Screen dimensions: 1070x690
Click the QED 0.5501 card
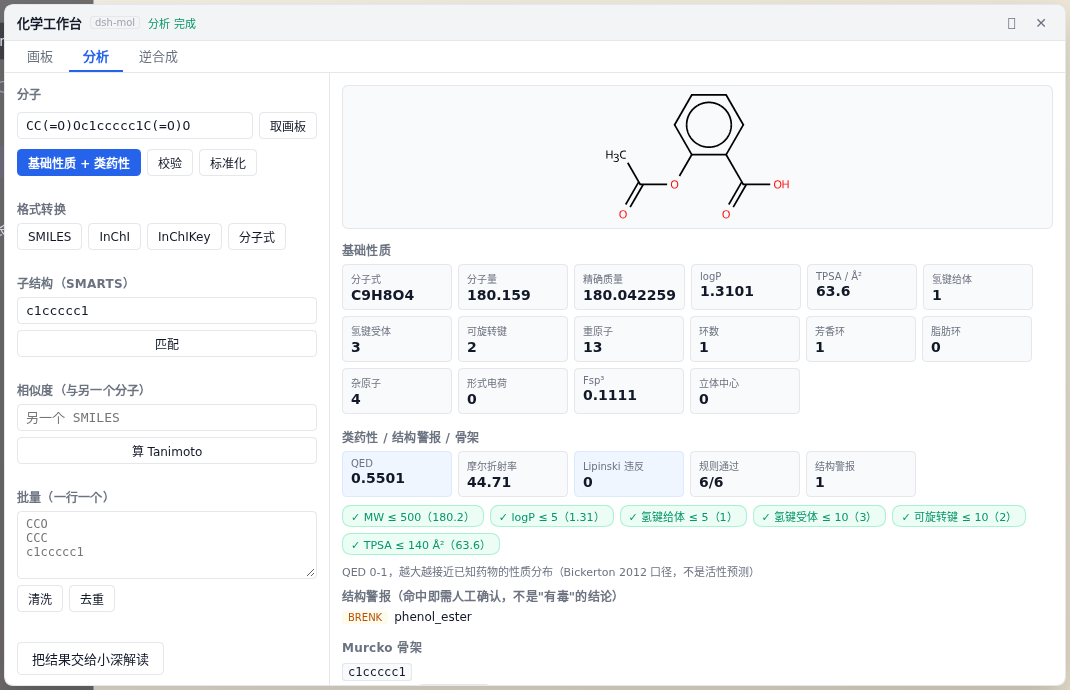click(397, 474)
